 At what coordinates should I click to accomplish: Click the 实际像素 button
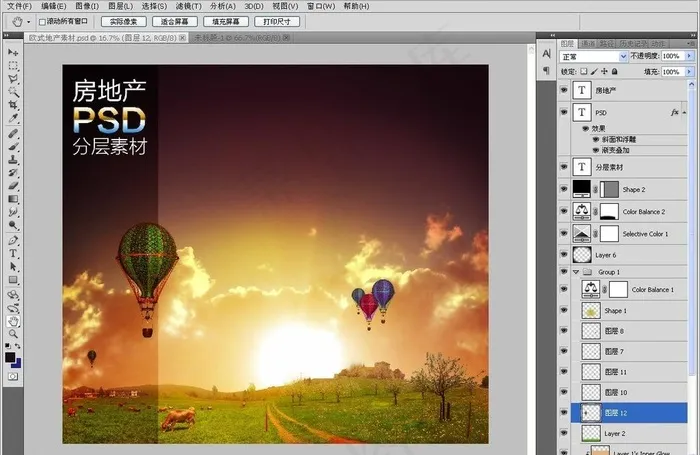pyautogui.click(x=124, y=21)
